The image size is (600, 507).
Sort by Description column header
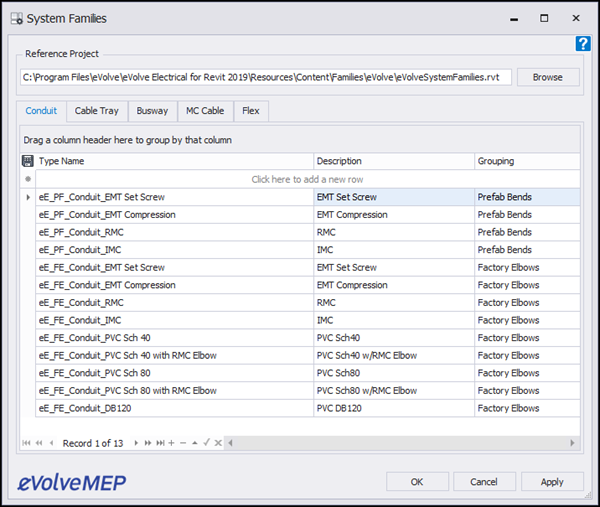click(394, 161)
